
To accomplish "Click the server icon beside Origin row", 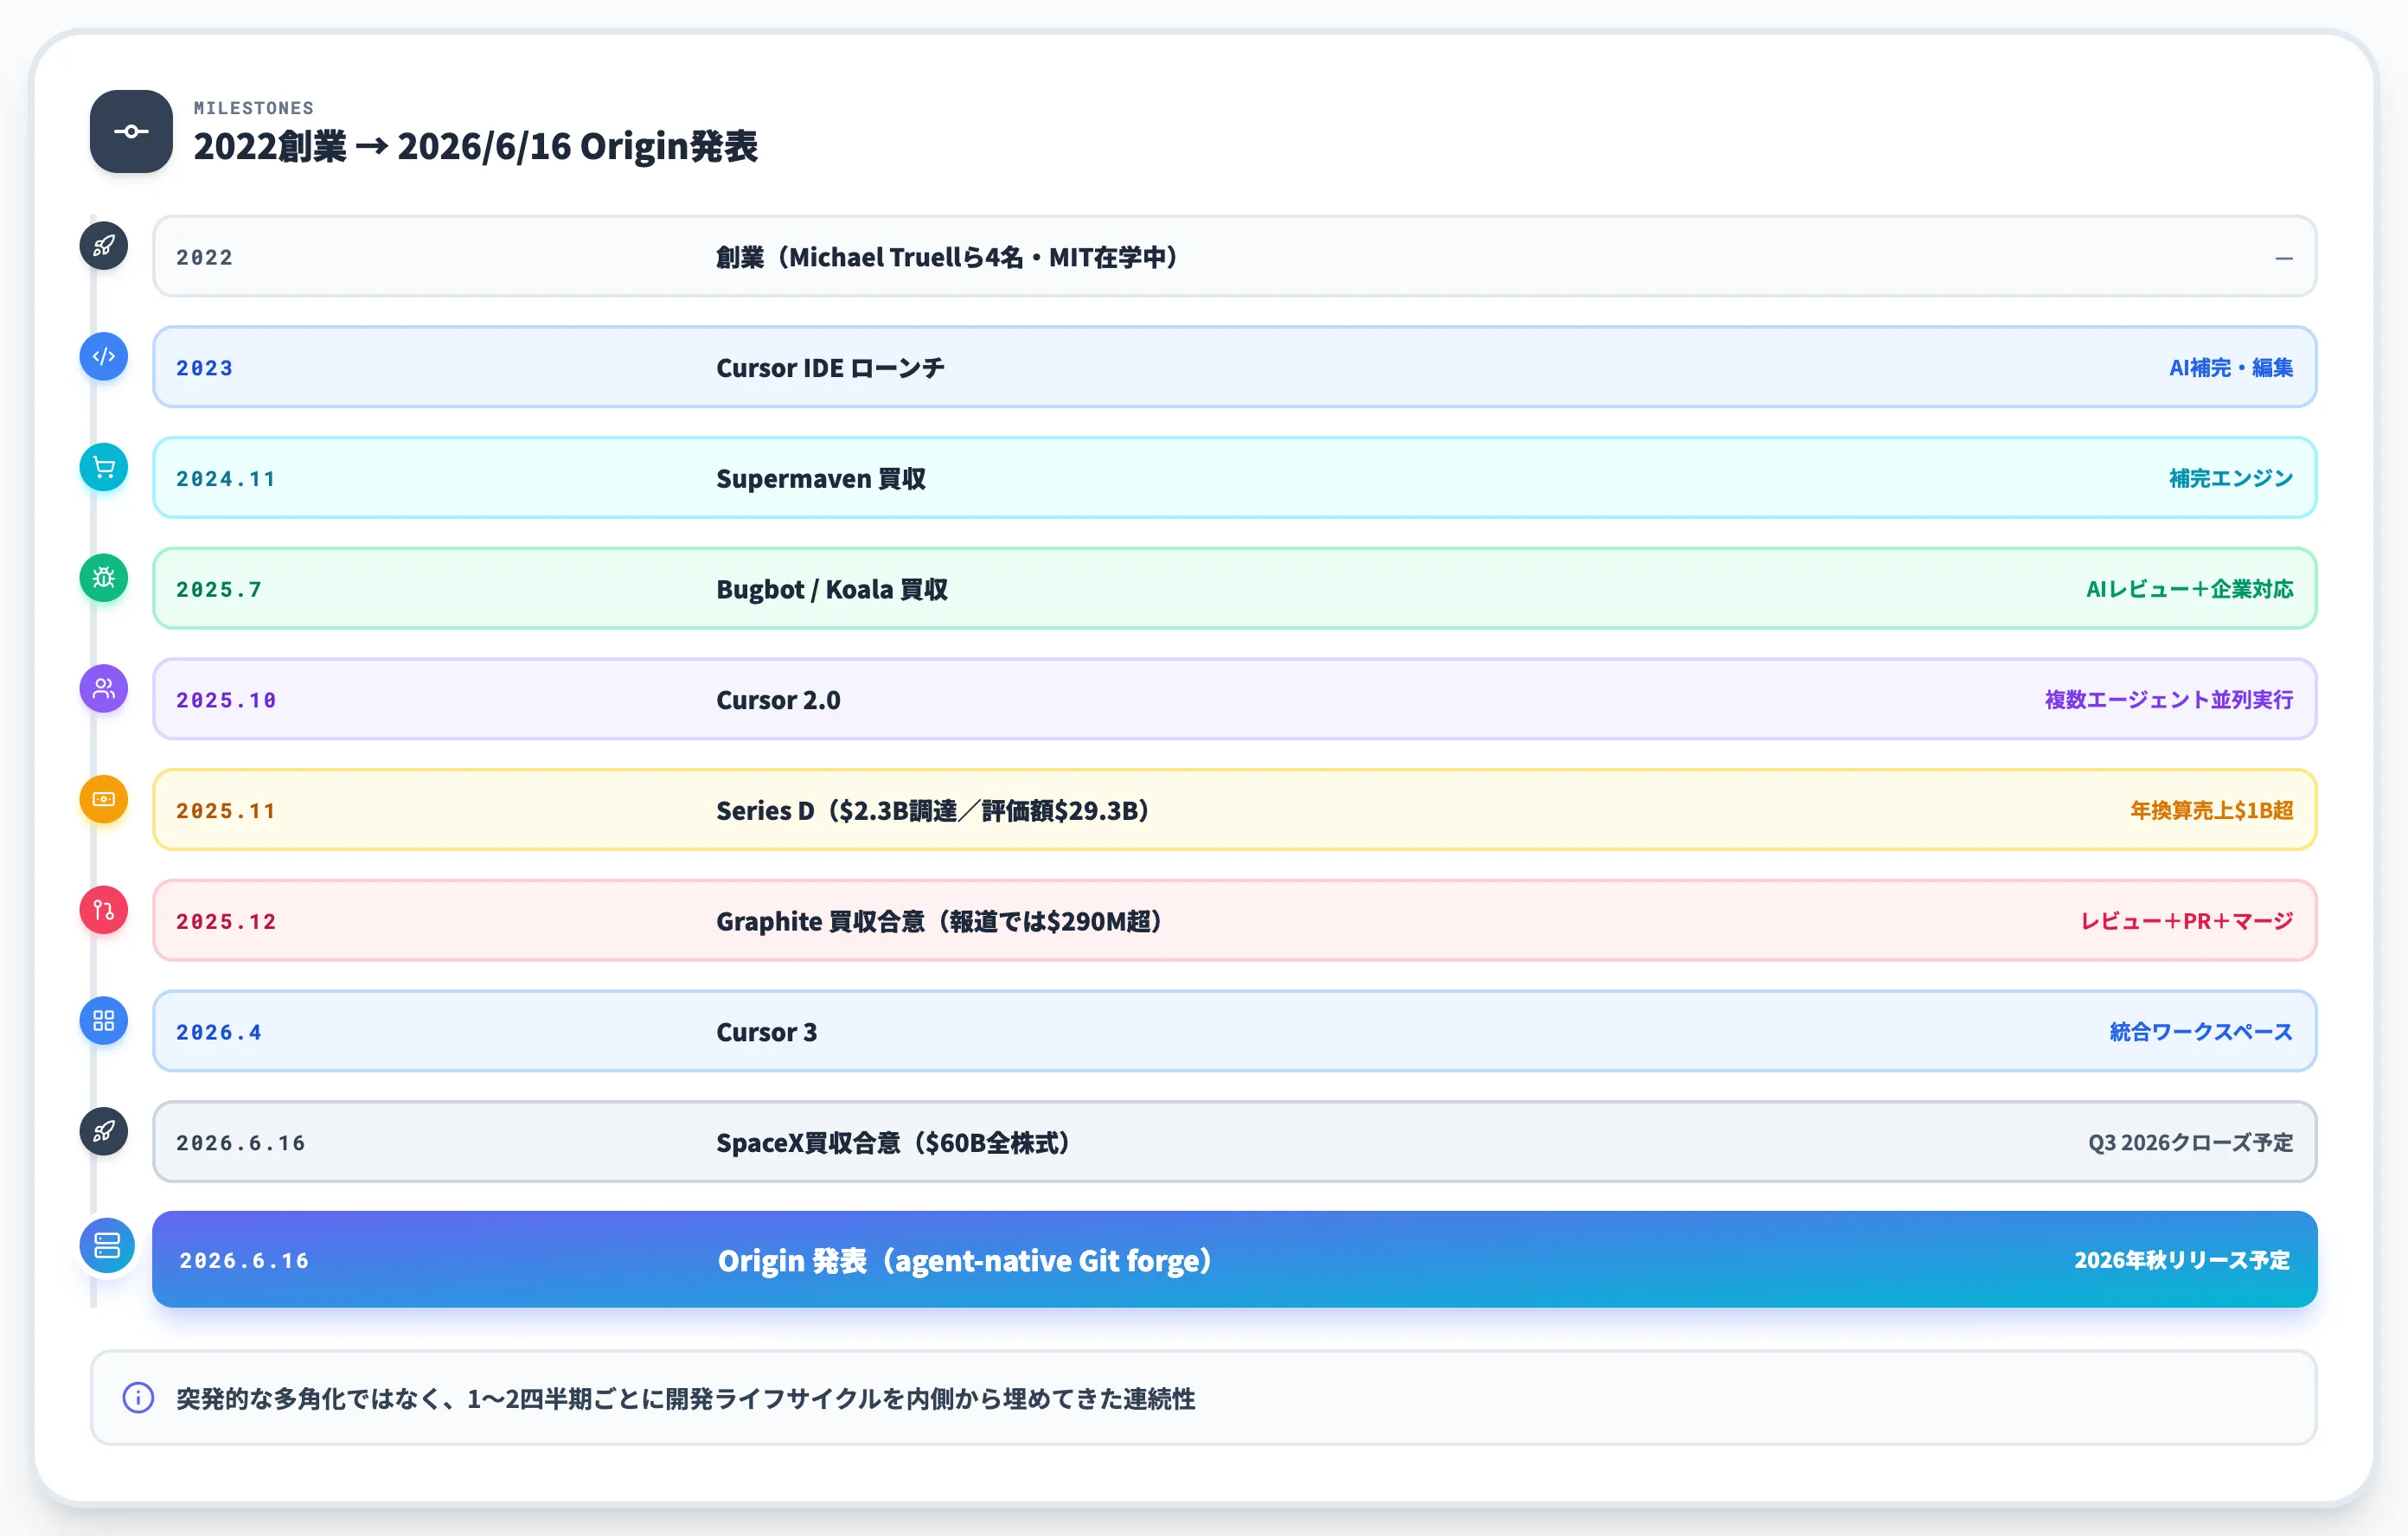I will [107, 1246].
